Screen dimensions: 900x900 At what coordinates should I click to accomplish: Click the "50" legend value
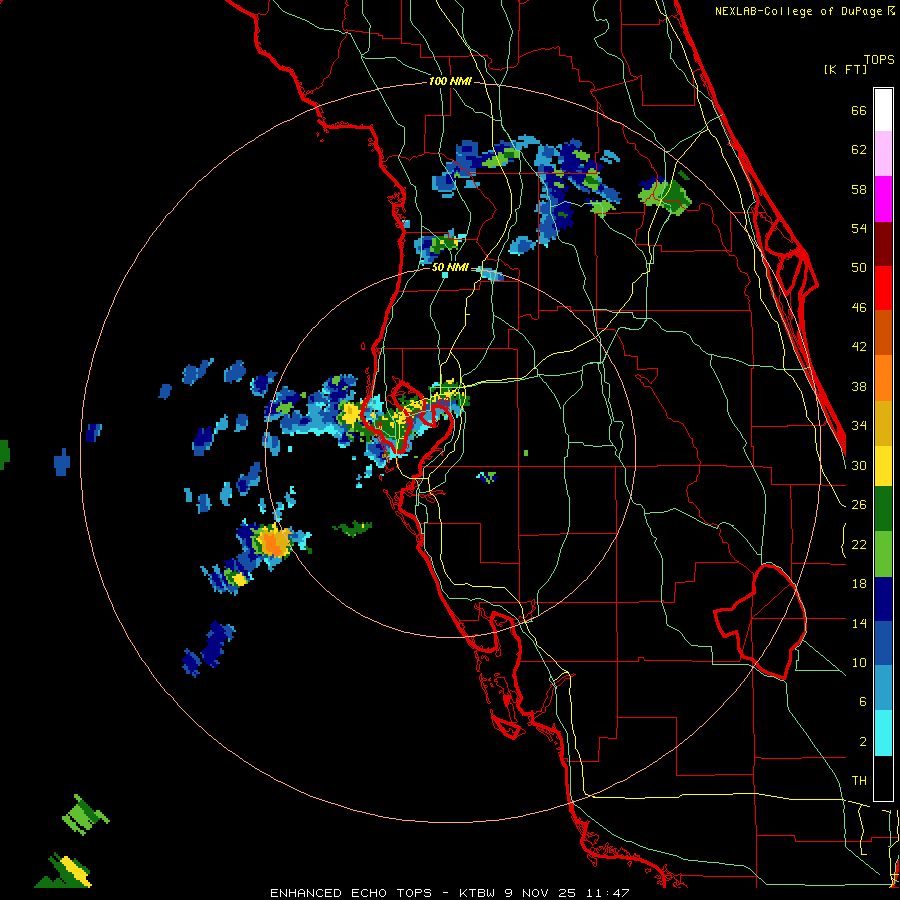[x=859, y=268]
